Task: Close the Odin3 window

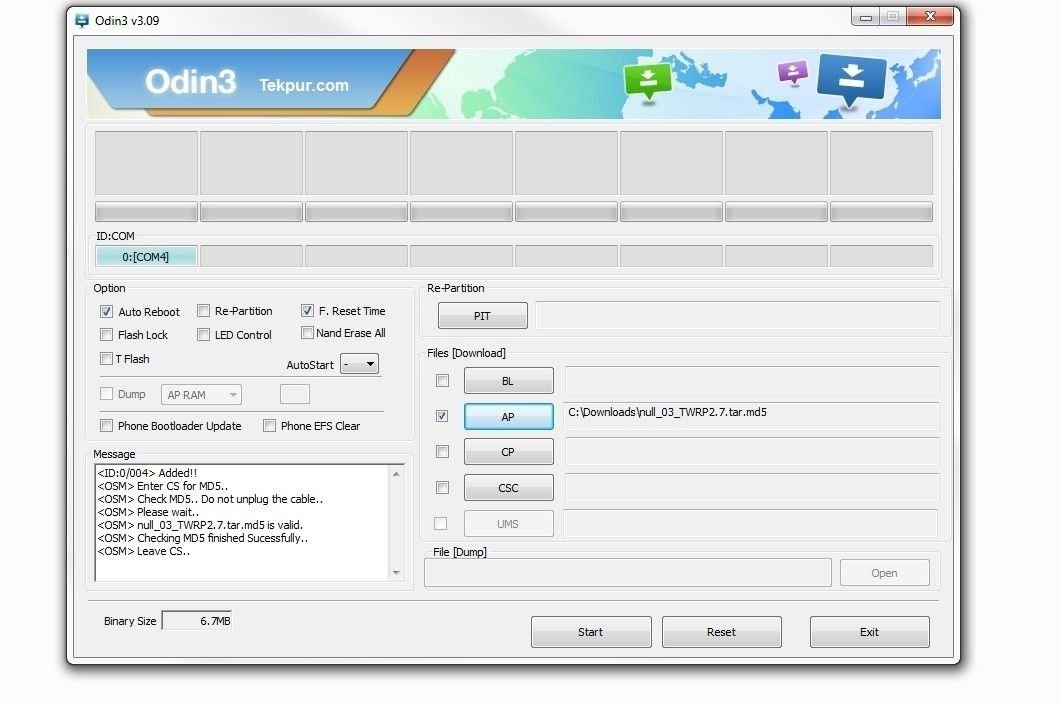Action: (x=930, y=16)
